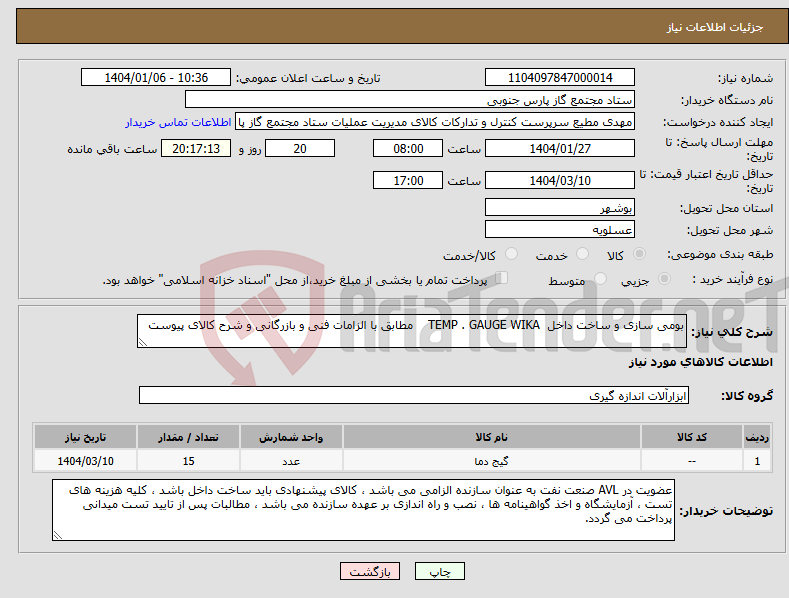This screenshot has width=789, height=598.
Task: Click the item name cell گیج دما
Action: [492, 461]
